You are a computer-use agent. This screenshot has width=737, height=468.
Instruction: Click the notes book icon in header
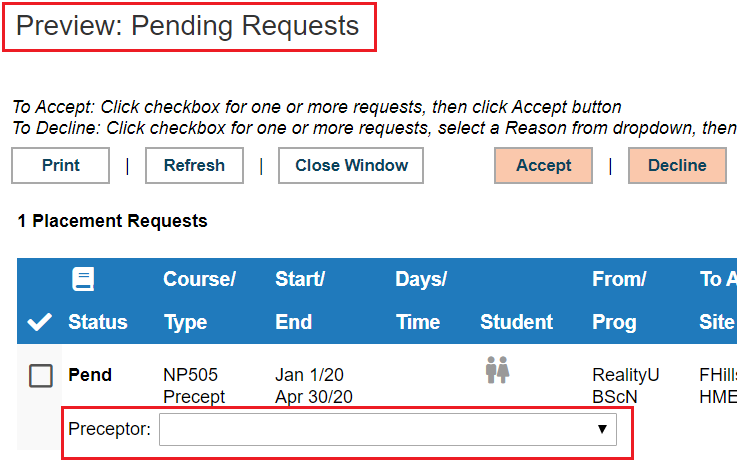coord(83,279)
